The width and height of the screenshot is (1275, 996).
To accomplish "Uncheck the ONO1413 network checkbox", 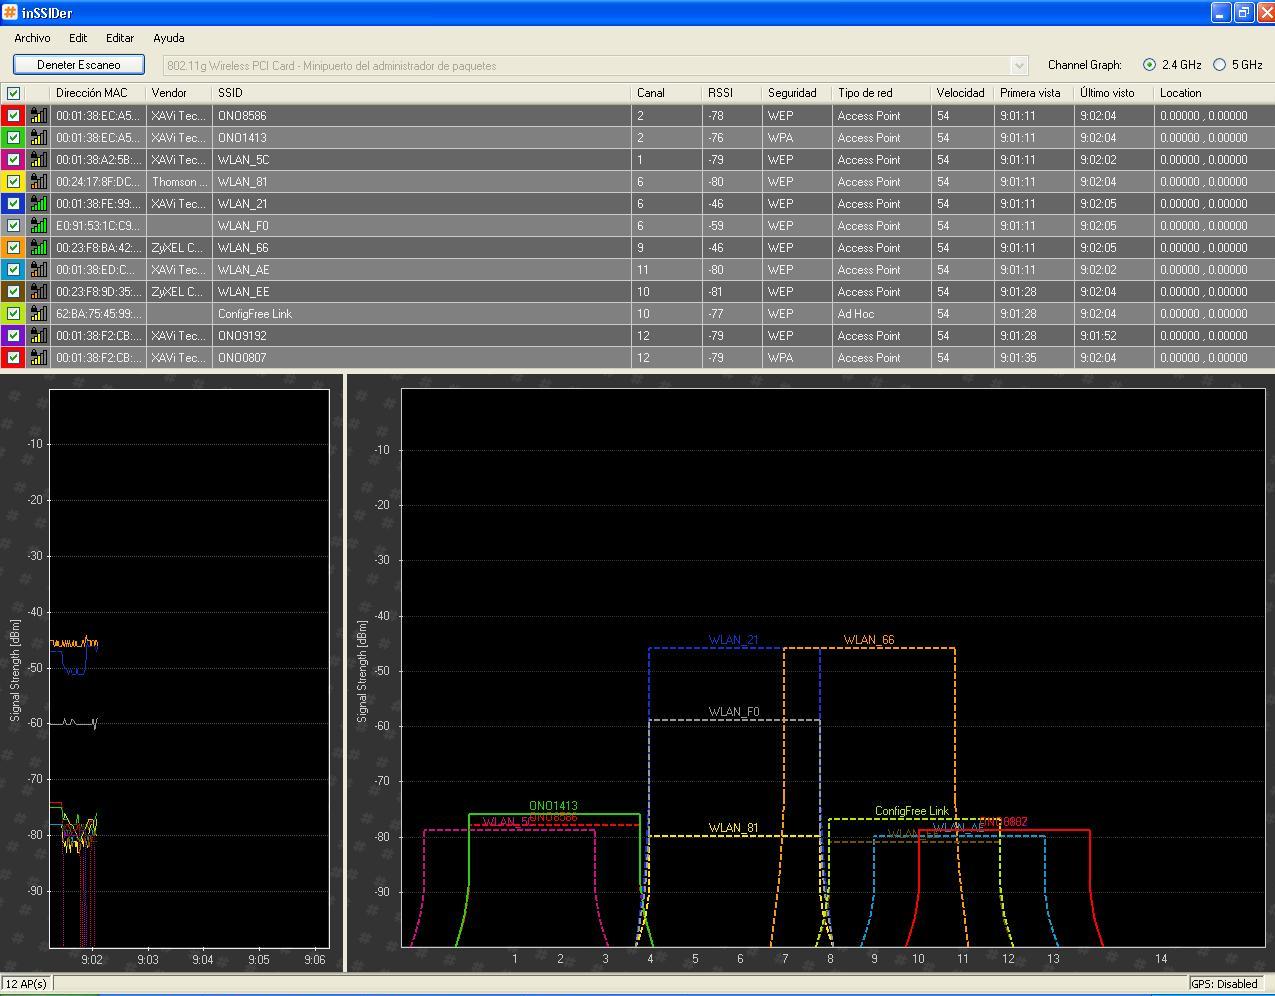I will [13, 138].
